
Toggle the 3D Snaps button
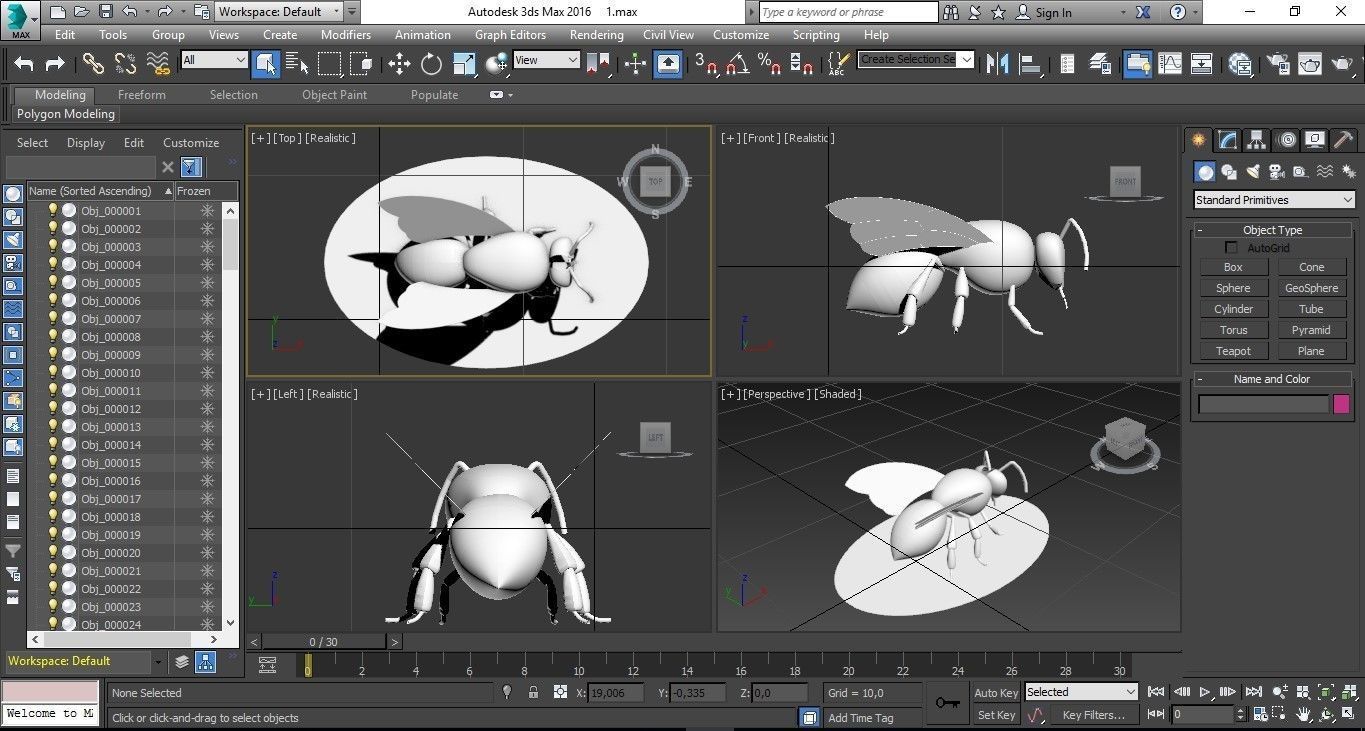(706, 64)
